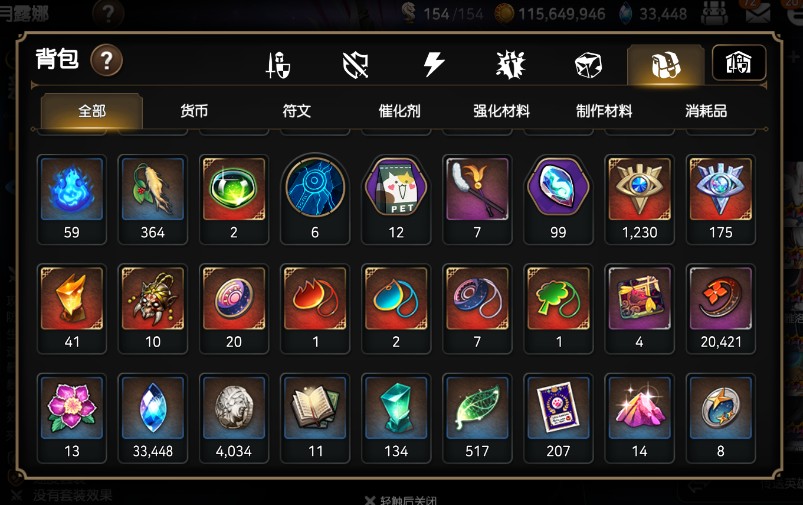The height and width of the screenshot is (505, 803).
Task: Select the crossed-out shield category icon
Action: [x=356, y=65]
